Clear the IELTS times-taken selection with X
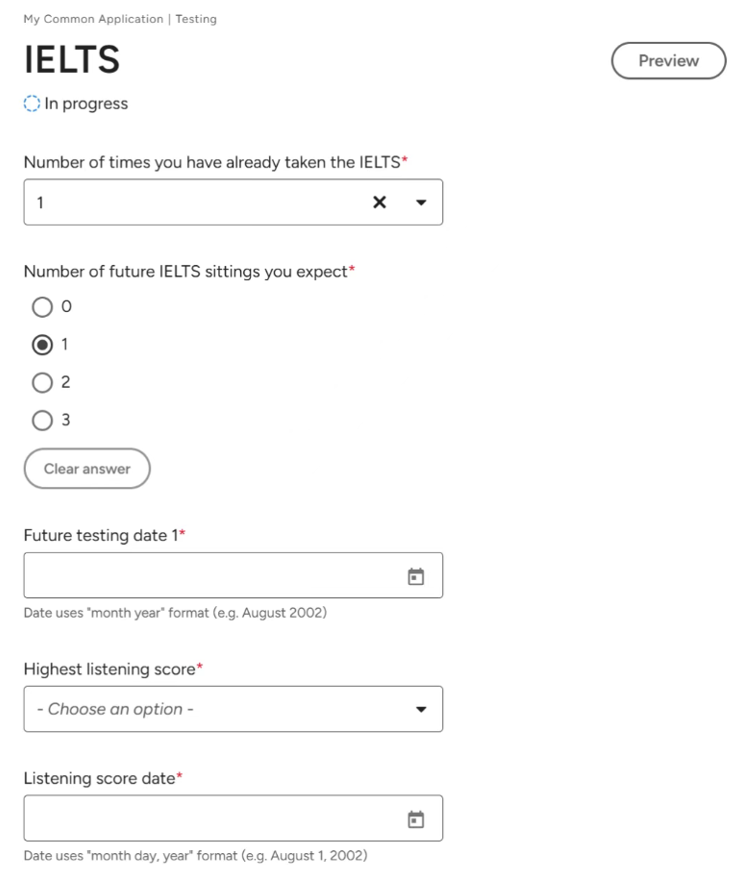This screenshot has height=879, width=753. tap(380, 202)
